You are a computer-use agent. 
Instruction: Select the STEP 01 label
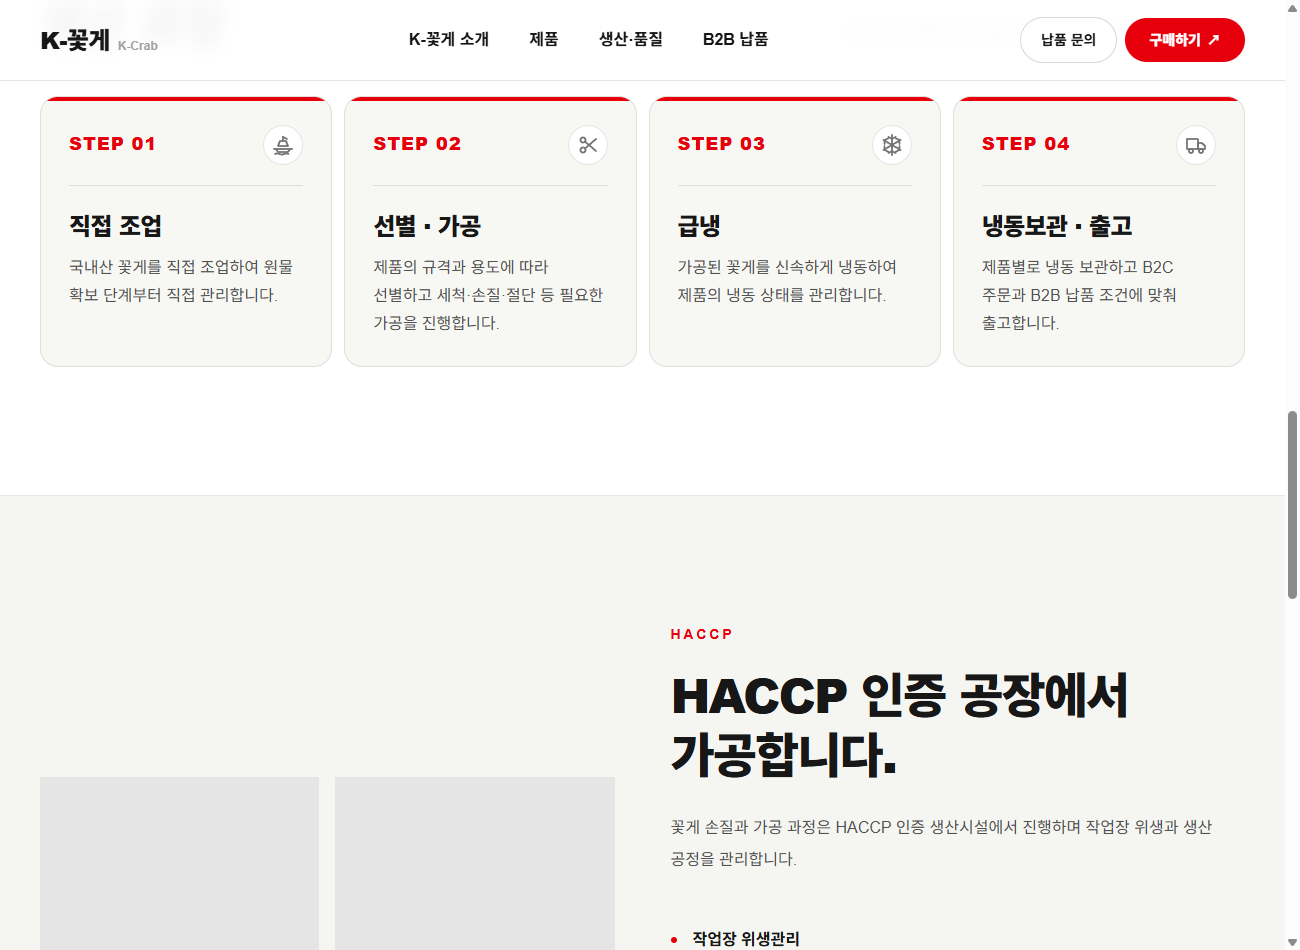tap(112, 144)
